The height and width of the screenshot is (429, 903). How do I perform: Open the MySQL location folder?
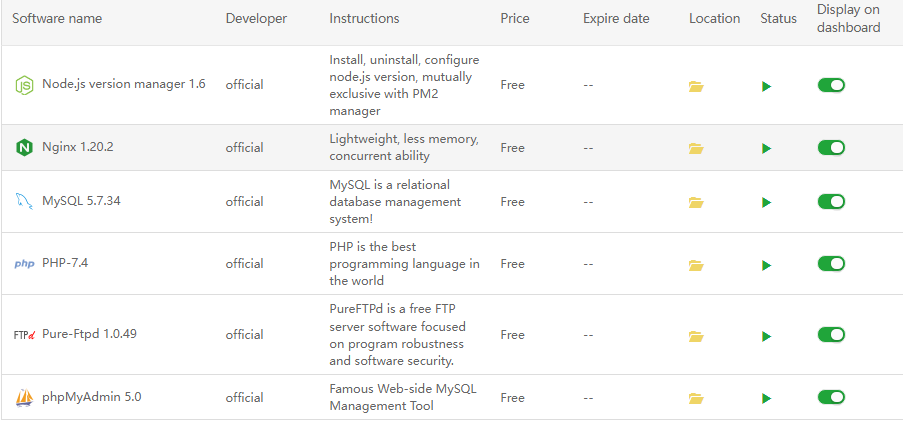point(696,202)
